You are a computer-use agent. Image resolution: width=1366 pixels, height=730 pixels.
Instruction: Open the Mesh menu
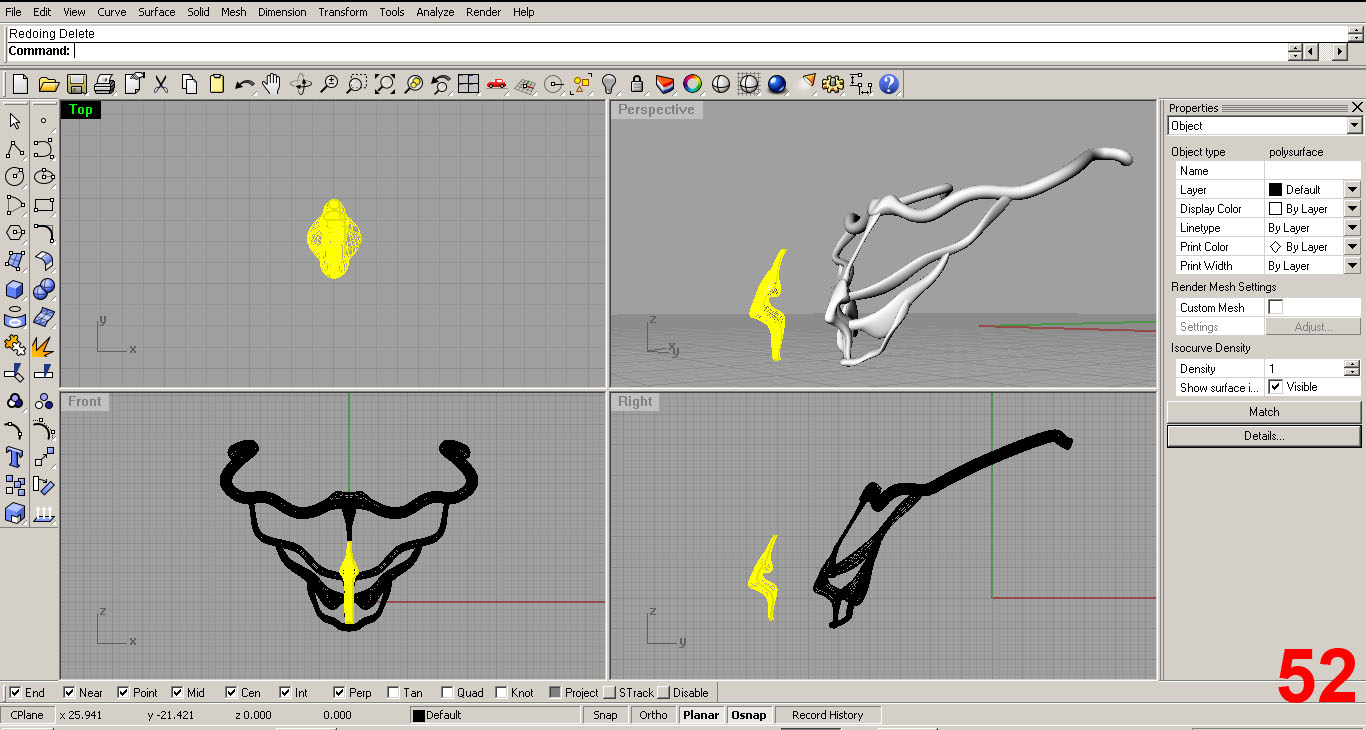coord(234,12)
